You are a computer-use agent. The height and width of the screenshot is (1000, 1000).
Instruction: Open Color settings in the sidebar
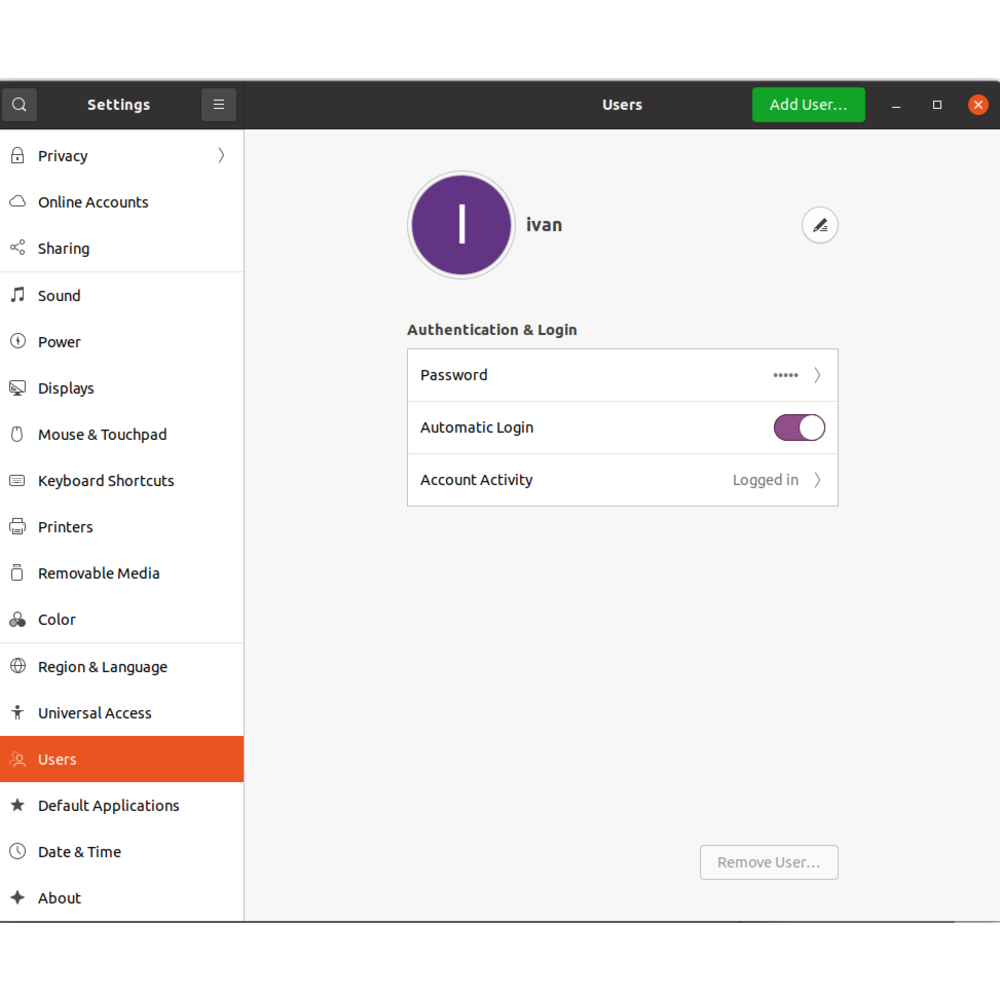coord(57,620)
